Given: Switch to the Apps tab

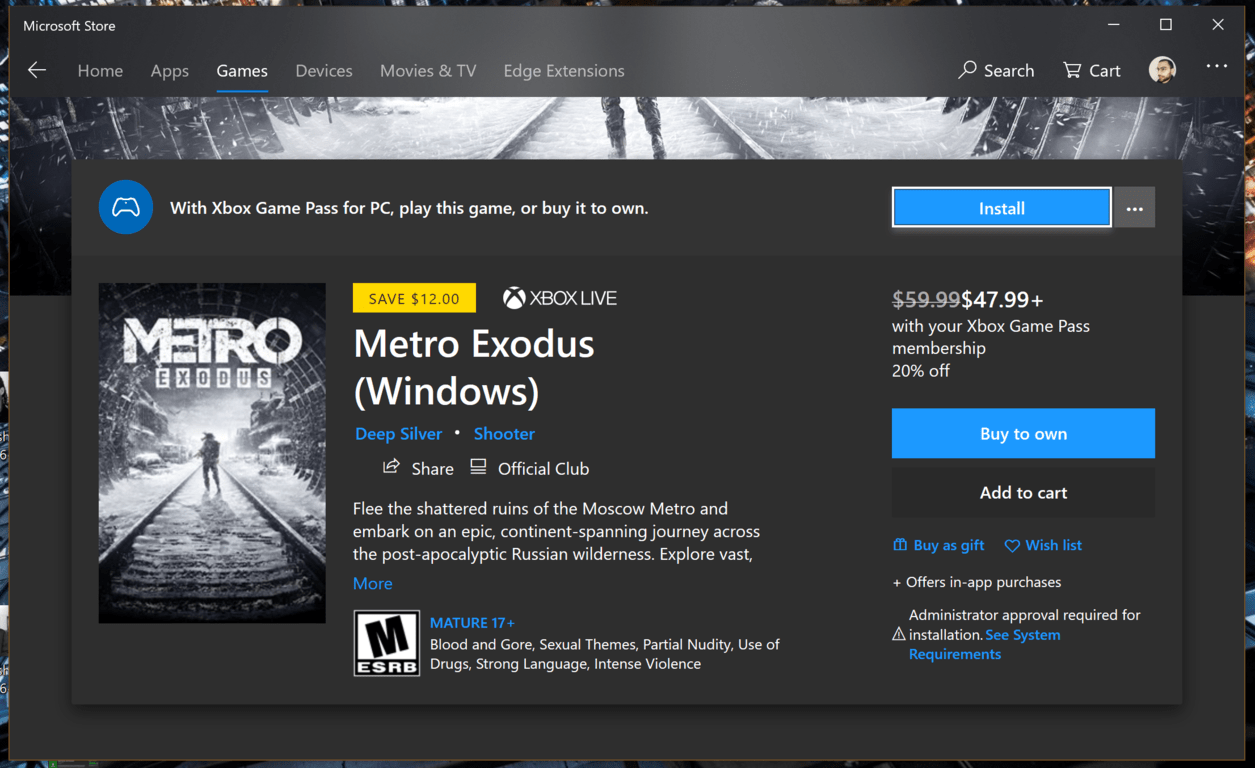Looking at the screenshot, I should click(169, 71).
